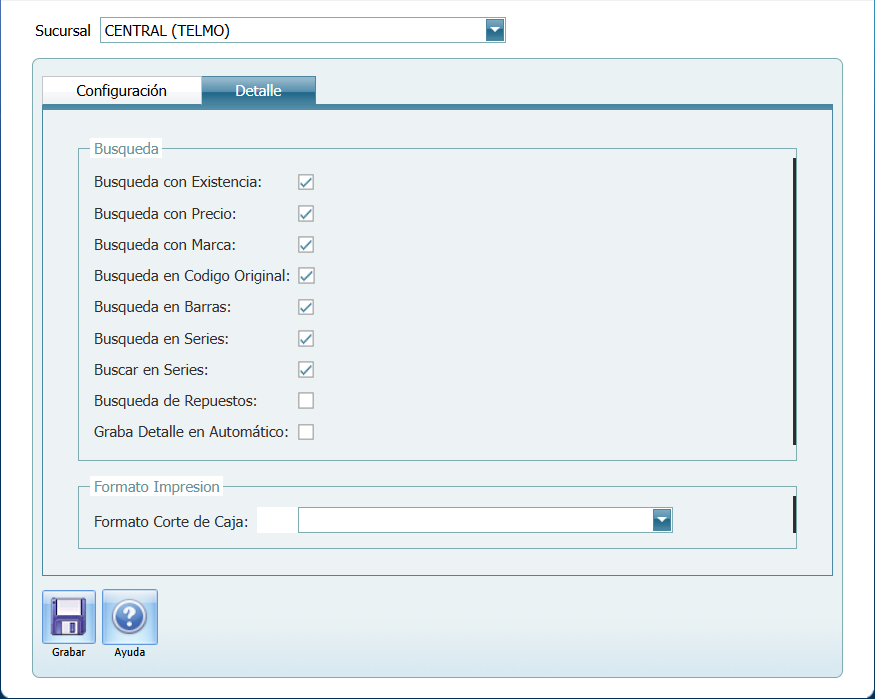The width and height of the screenshot is (875, 699).
Task: Click inside the Formato Corte de Caja field
Action: click(474, 520)
